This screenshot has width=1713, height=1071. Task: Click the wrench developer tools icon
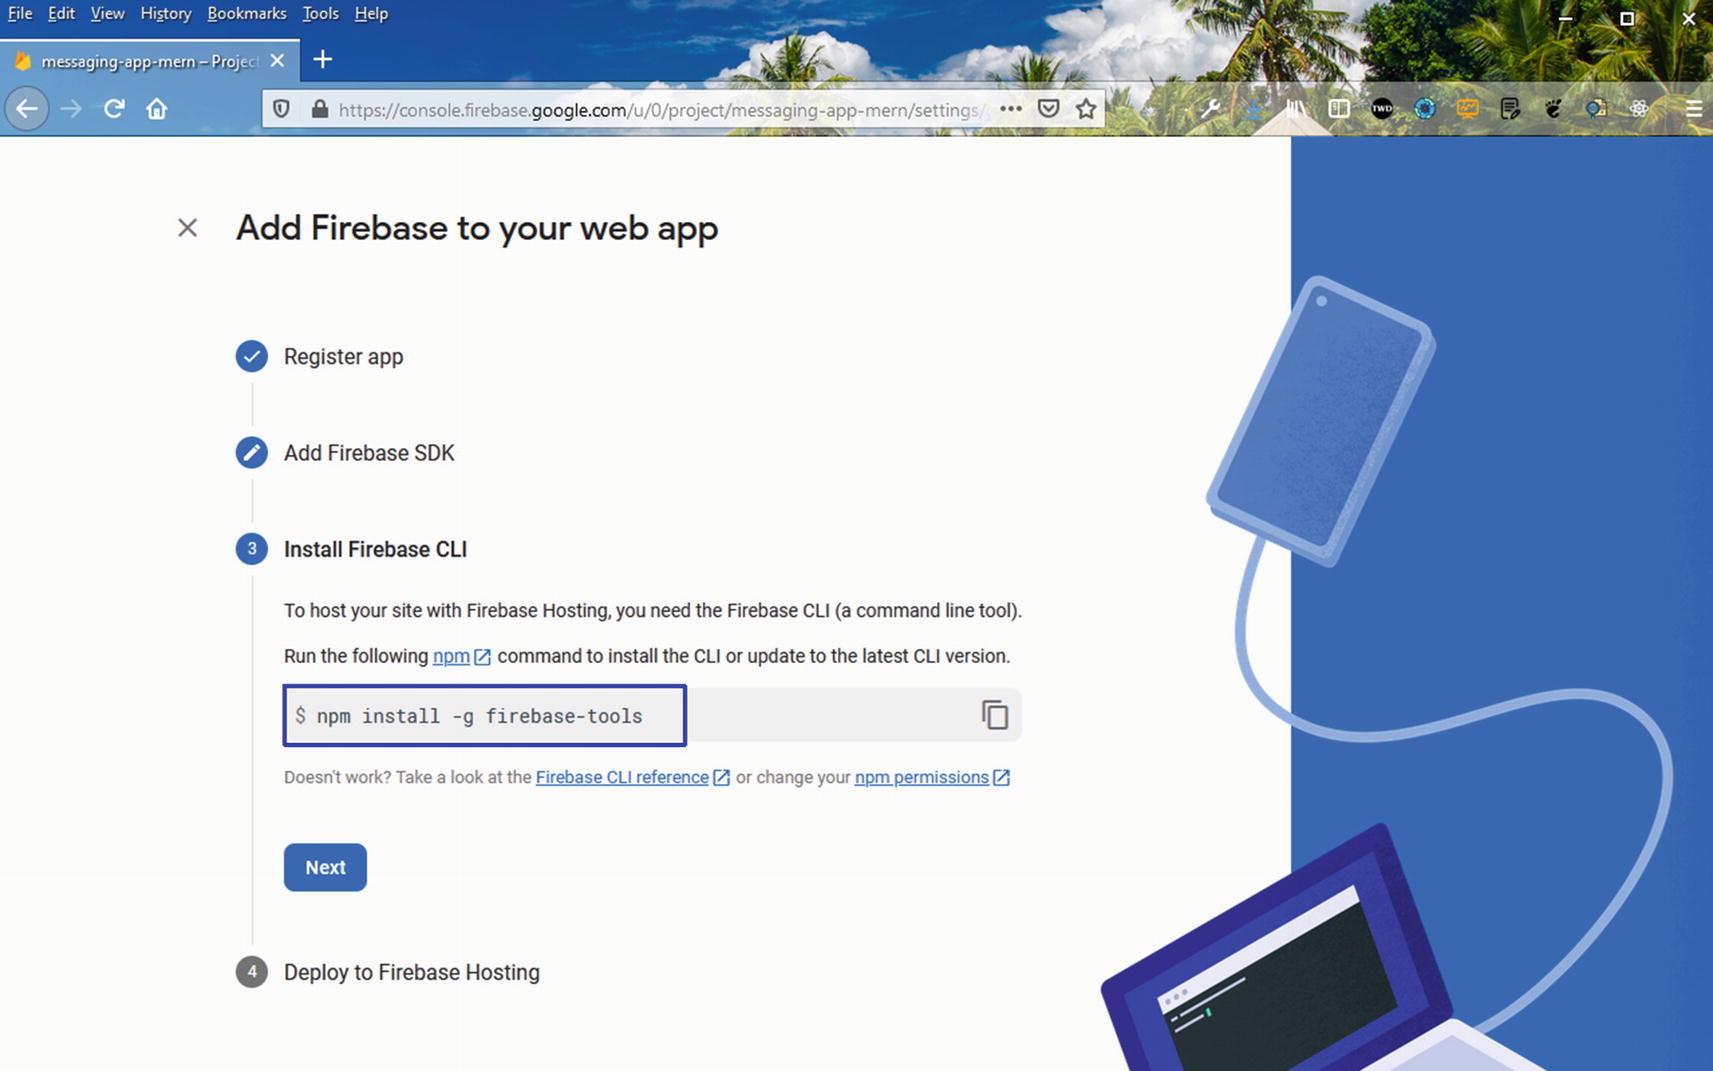click(1210, 109)
